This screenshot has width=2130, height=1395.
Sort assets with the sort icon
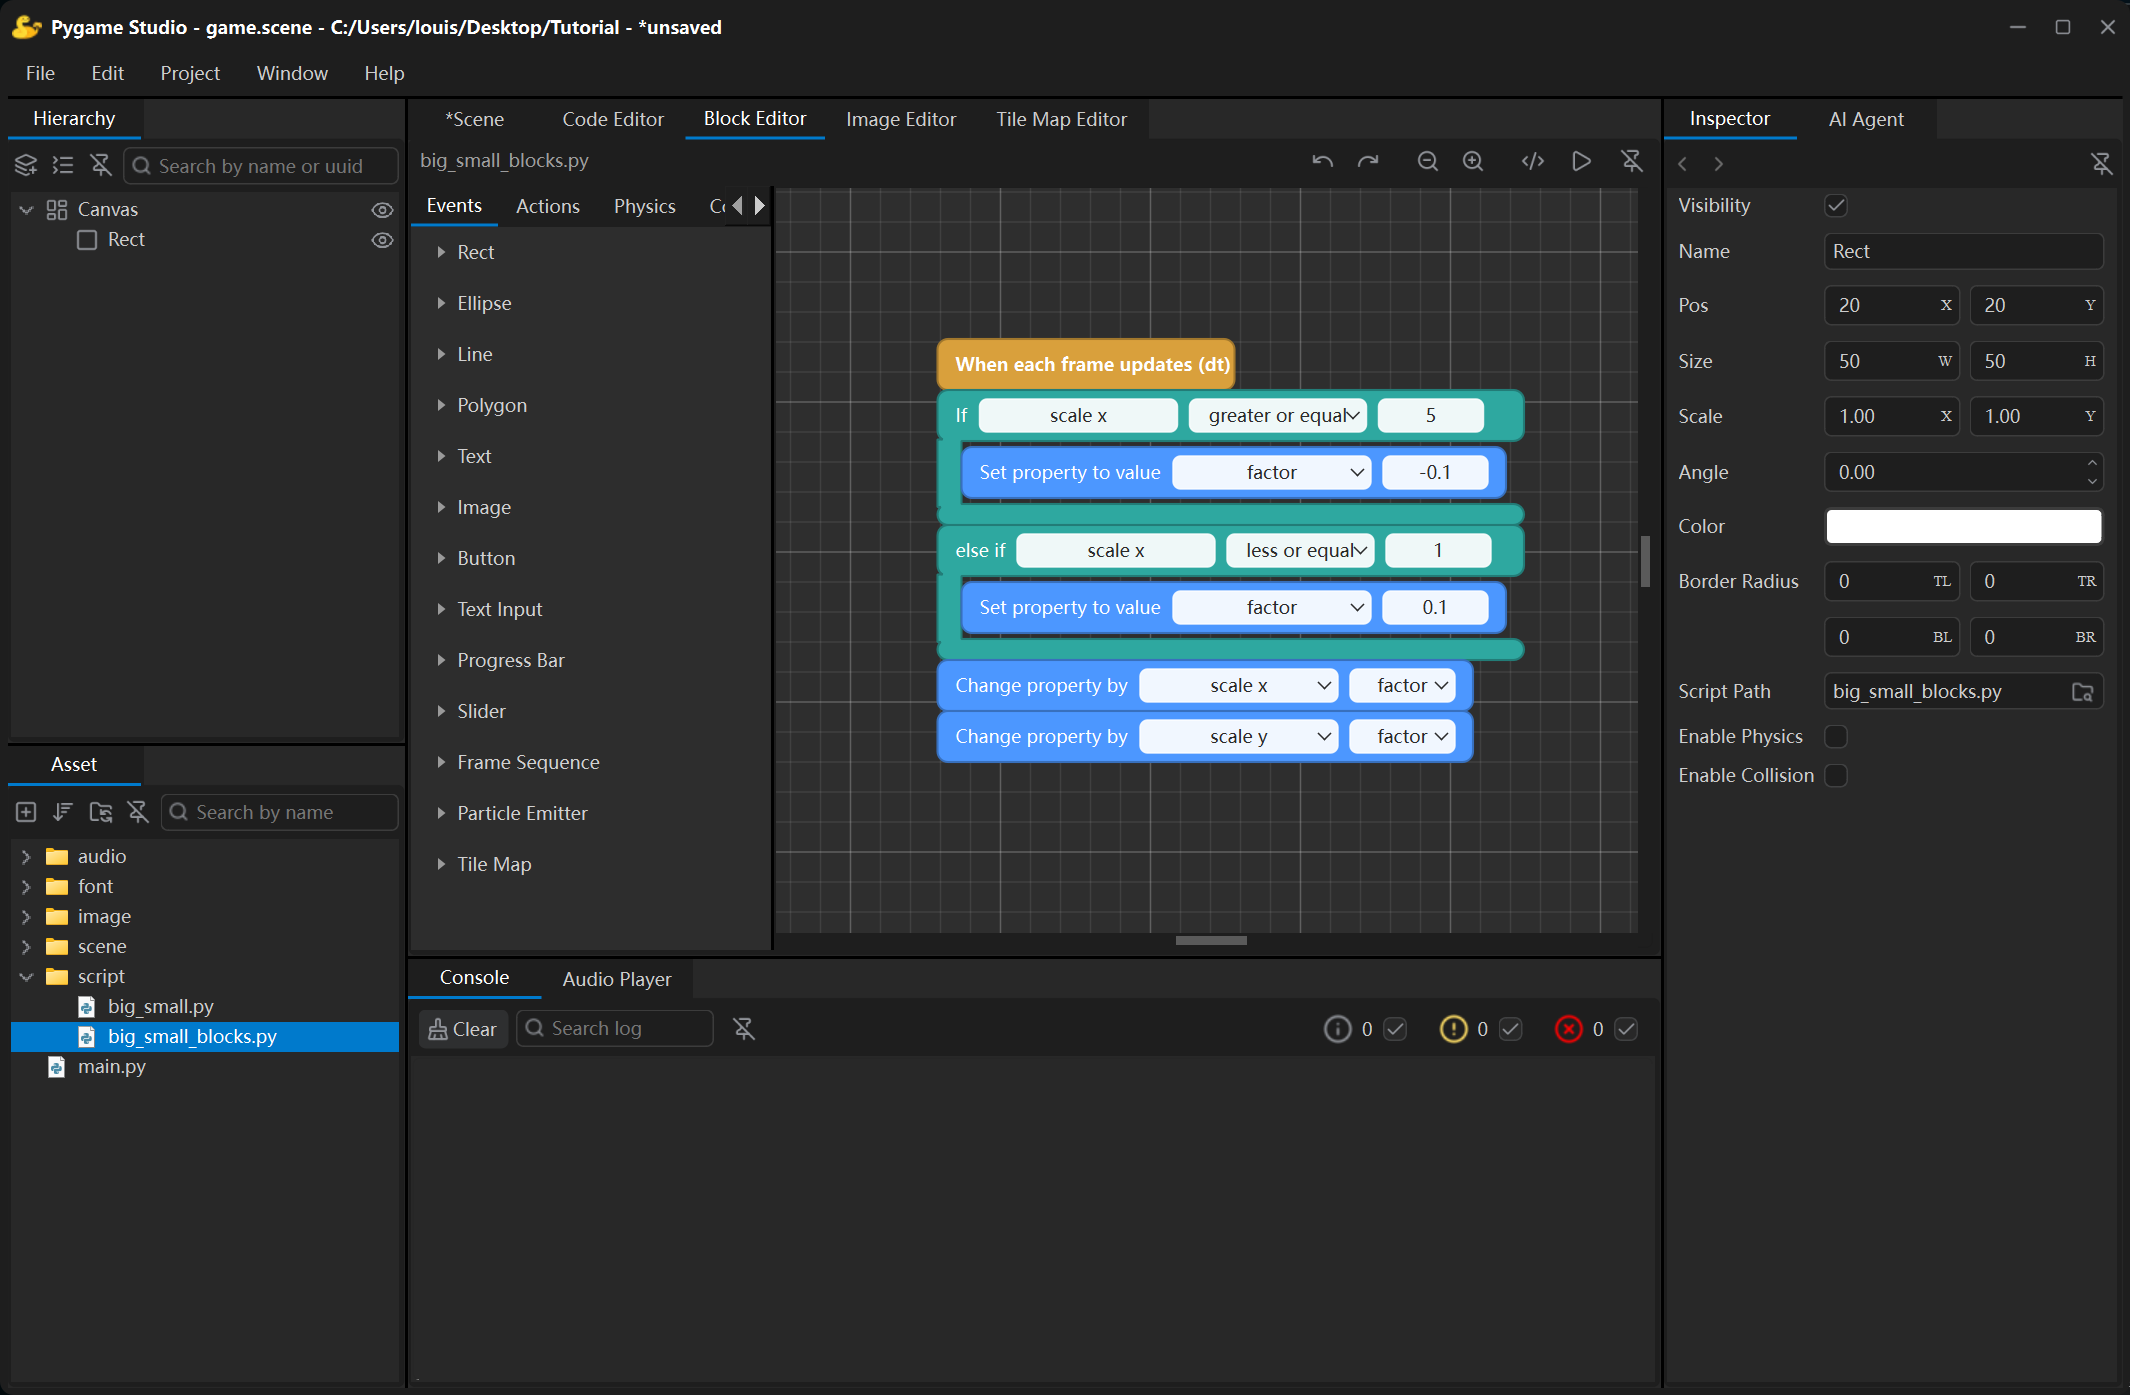[x=63, y=812]
